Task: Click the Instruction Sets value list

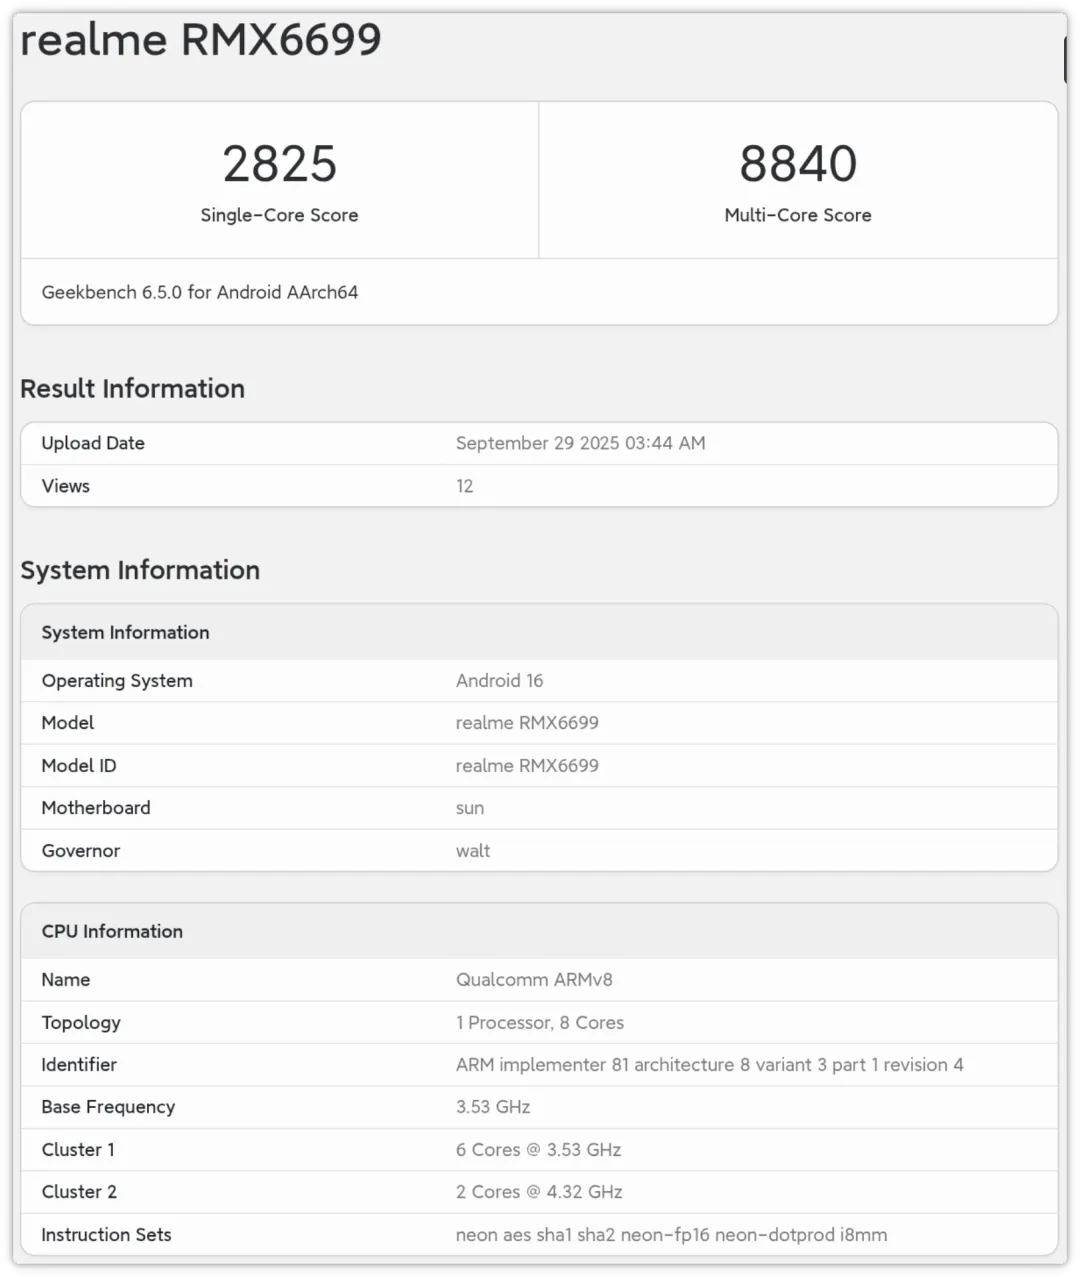Action: pyautogui.click(x=671, y=1235)
